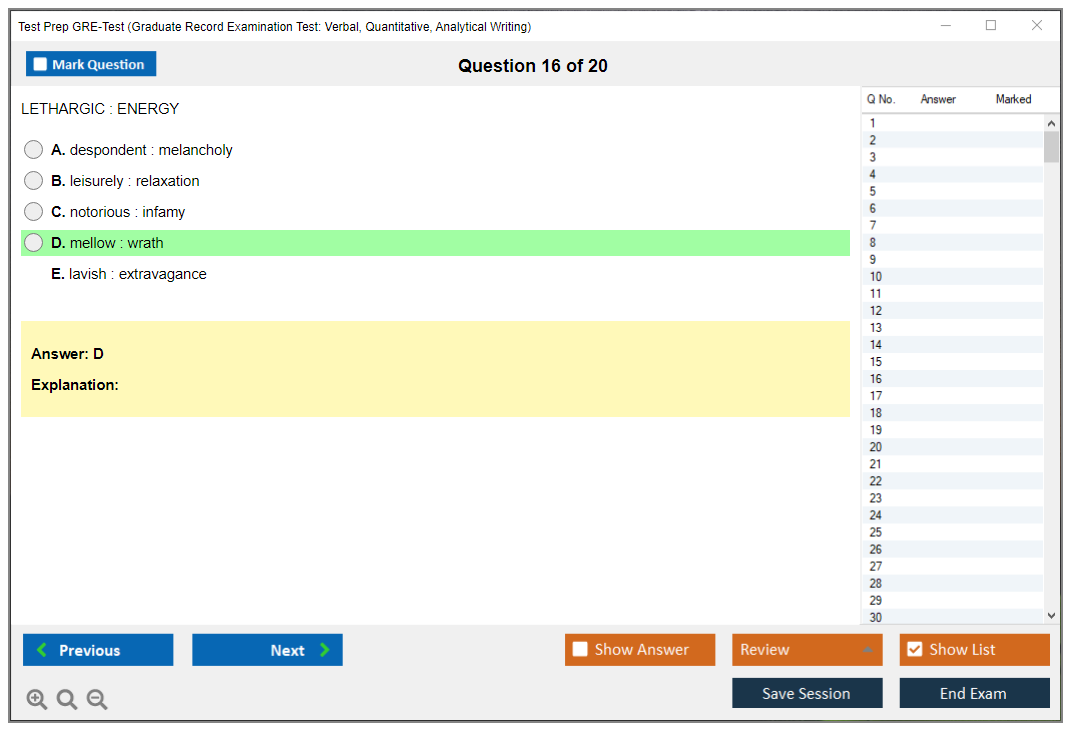The height and width of the screenshot is (735, 1075).
Task: Select question 1 in the list
Action: [x=873, y=123]
